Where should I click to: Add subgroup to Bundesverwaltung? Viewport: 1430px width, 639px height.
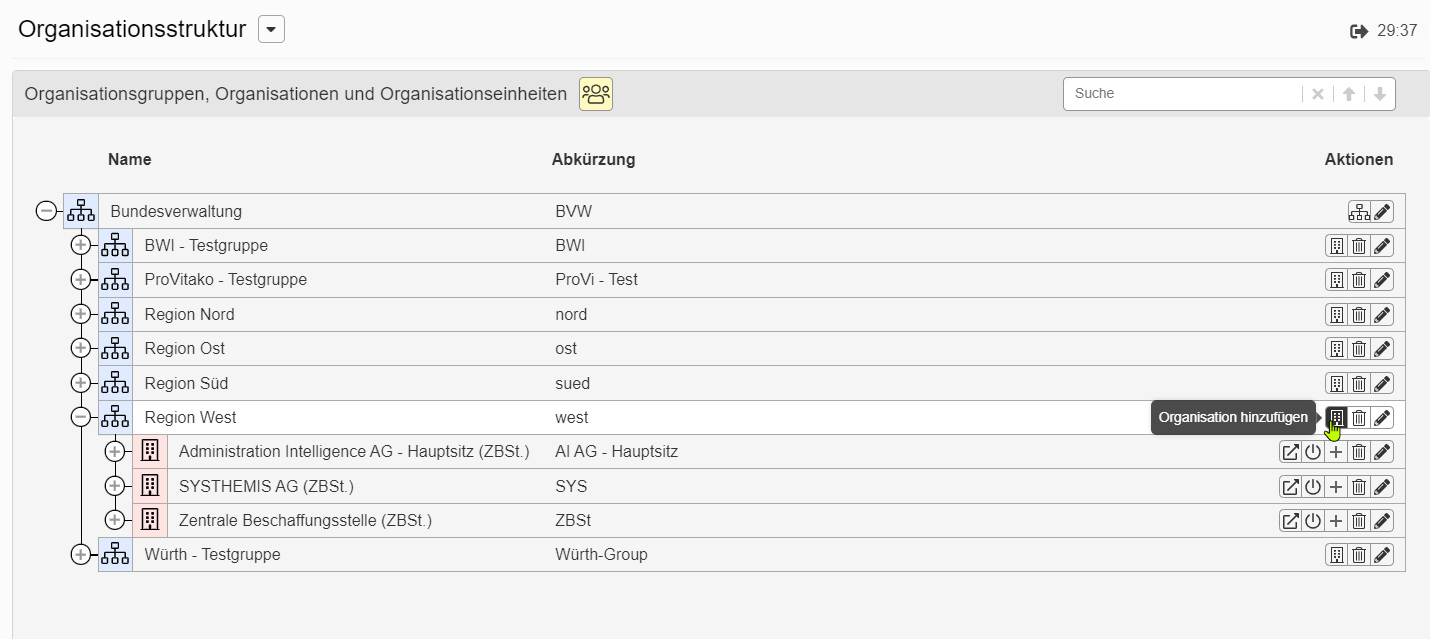pyautogui.click(x=1359, y=212)
